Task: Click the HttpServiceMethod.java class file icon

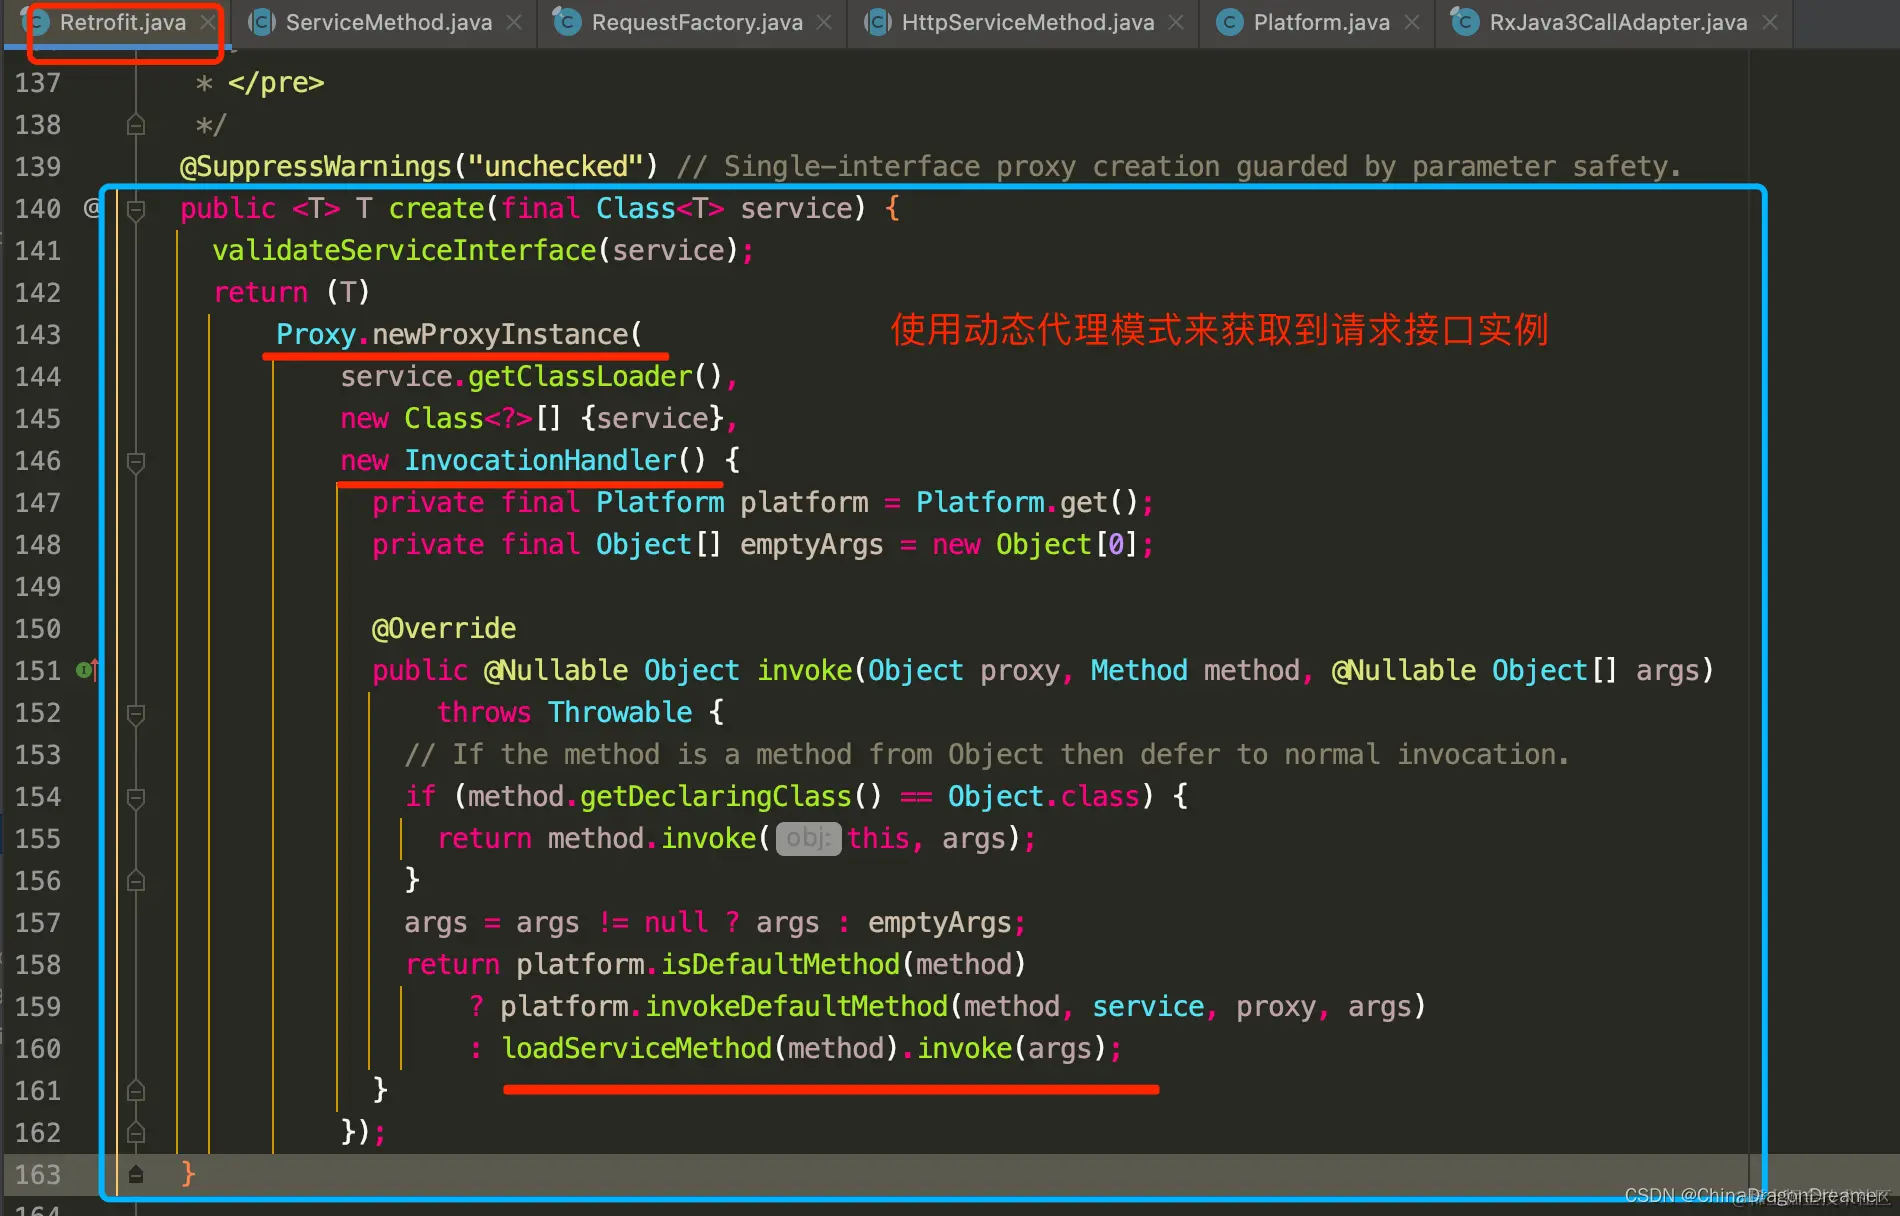Action: [878, 22]
